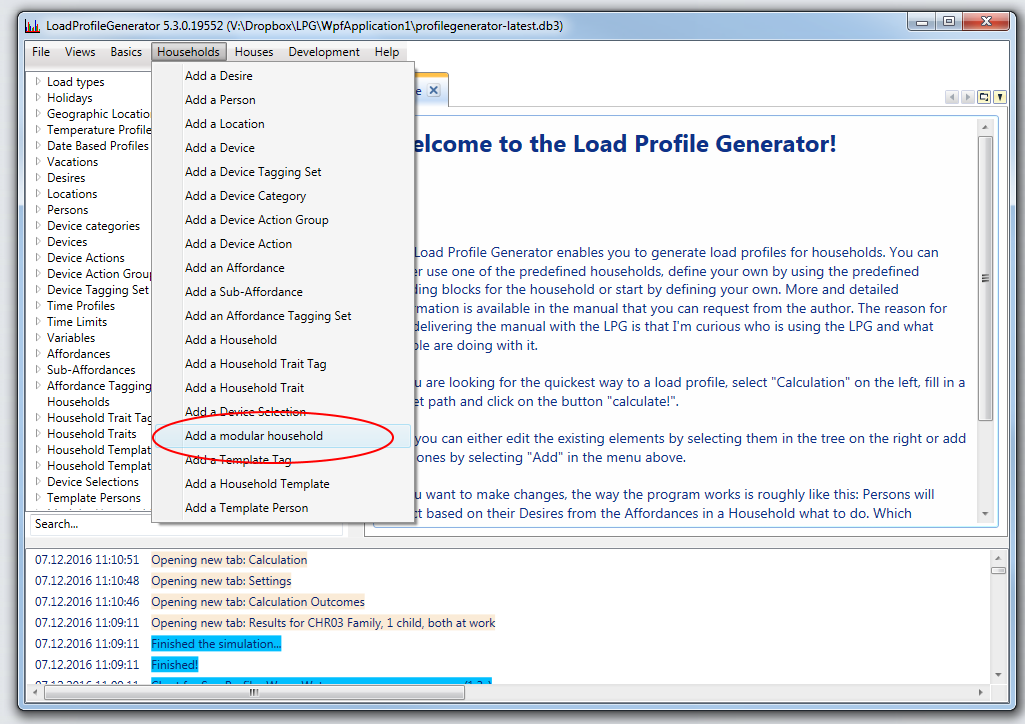This screenshot has width=1025, height=724.
Task: Select Time Profiles in the tree
Action: pos(81,306)
